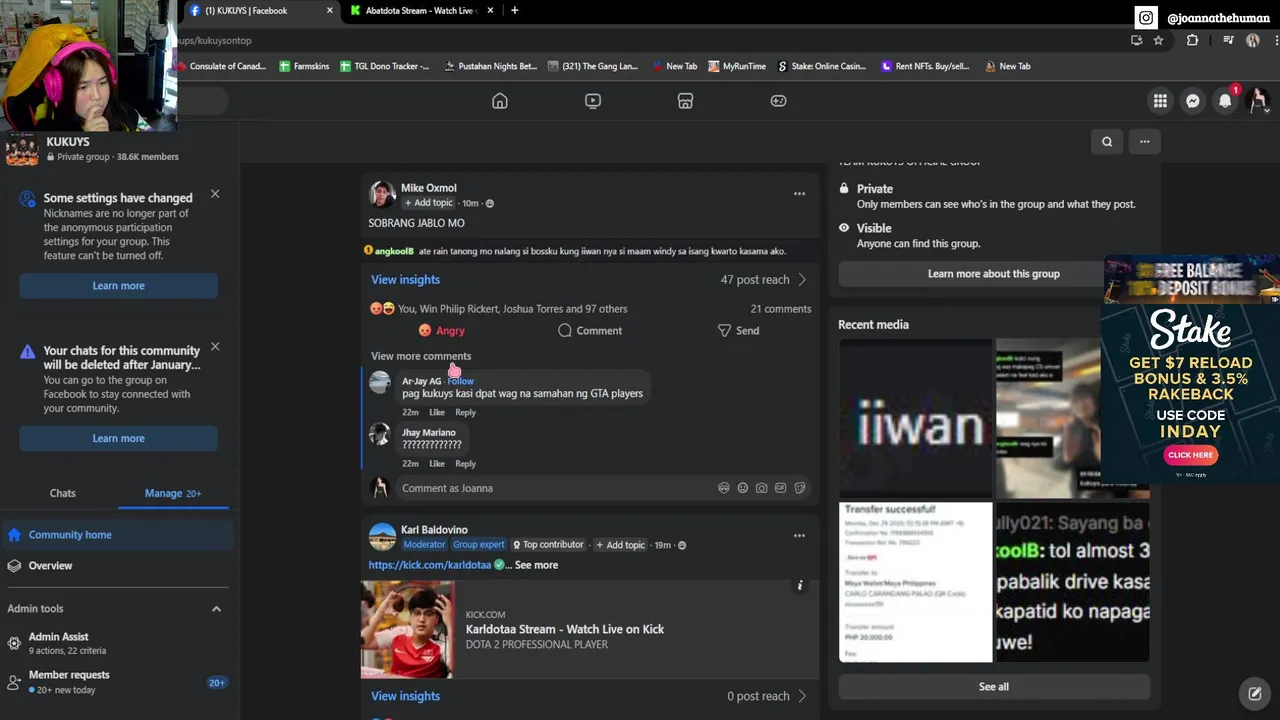Collapse the Admin tools section
The image size is (1280, 720).
click(216, 609)
